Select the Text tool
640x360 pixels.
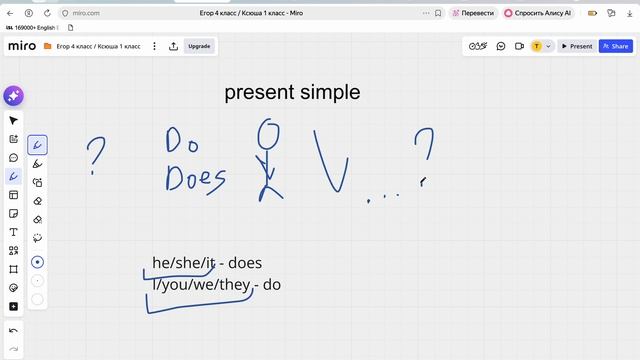point(13,232)
